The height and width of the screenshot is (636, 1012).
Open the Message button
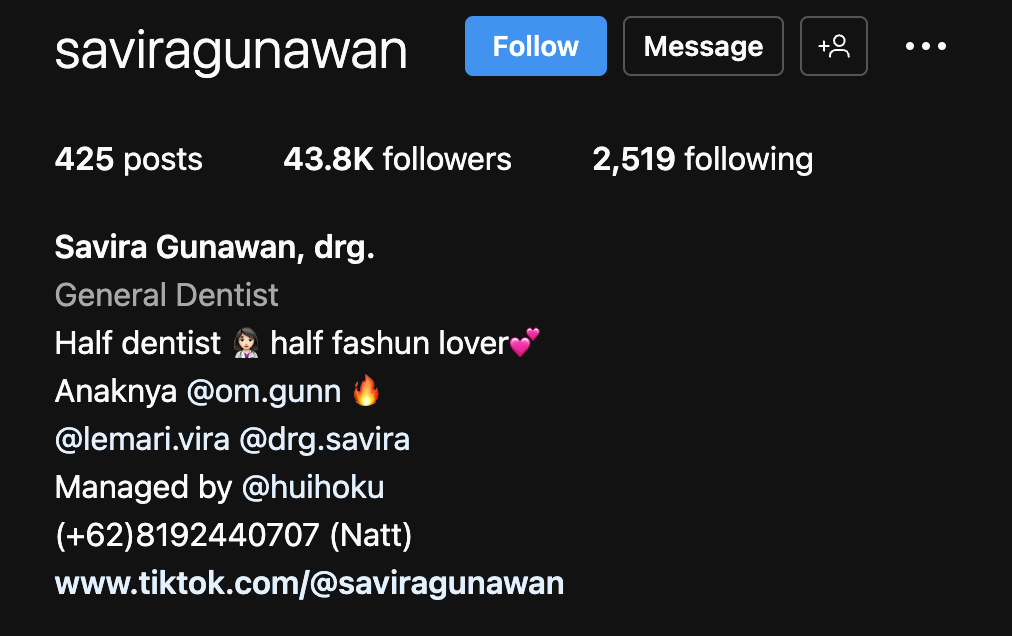[x=703, y=46]
